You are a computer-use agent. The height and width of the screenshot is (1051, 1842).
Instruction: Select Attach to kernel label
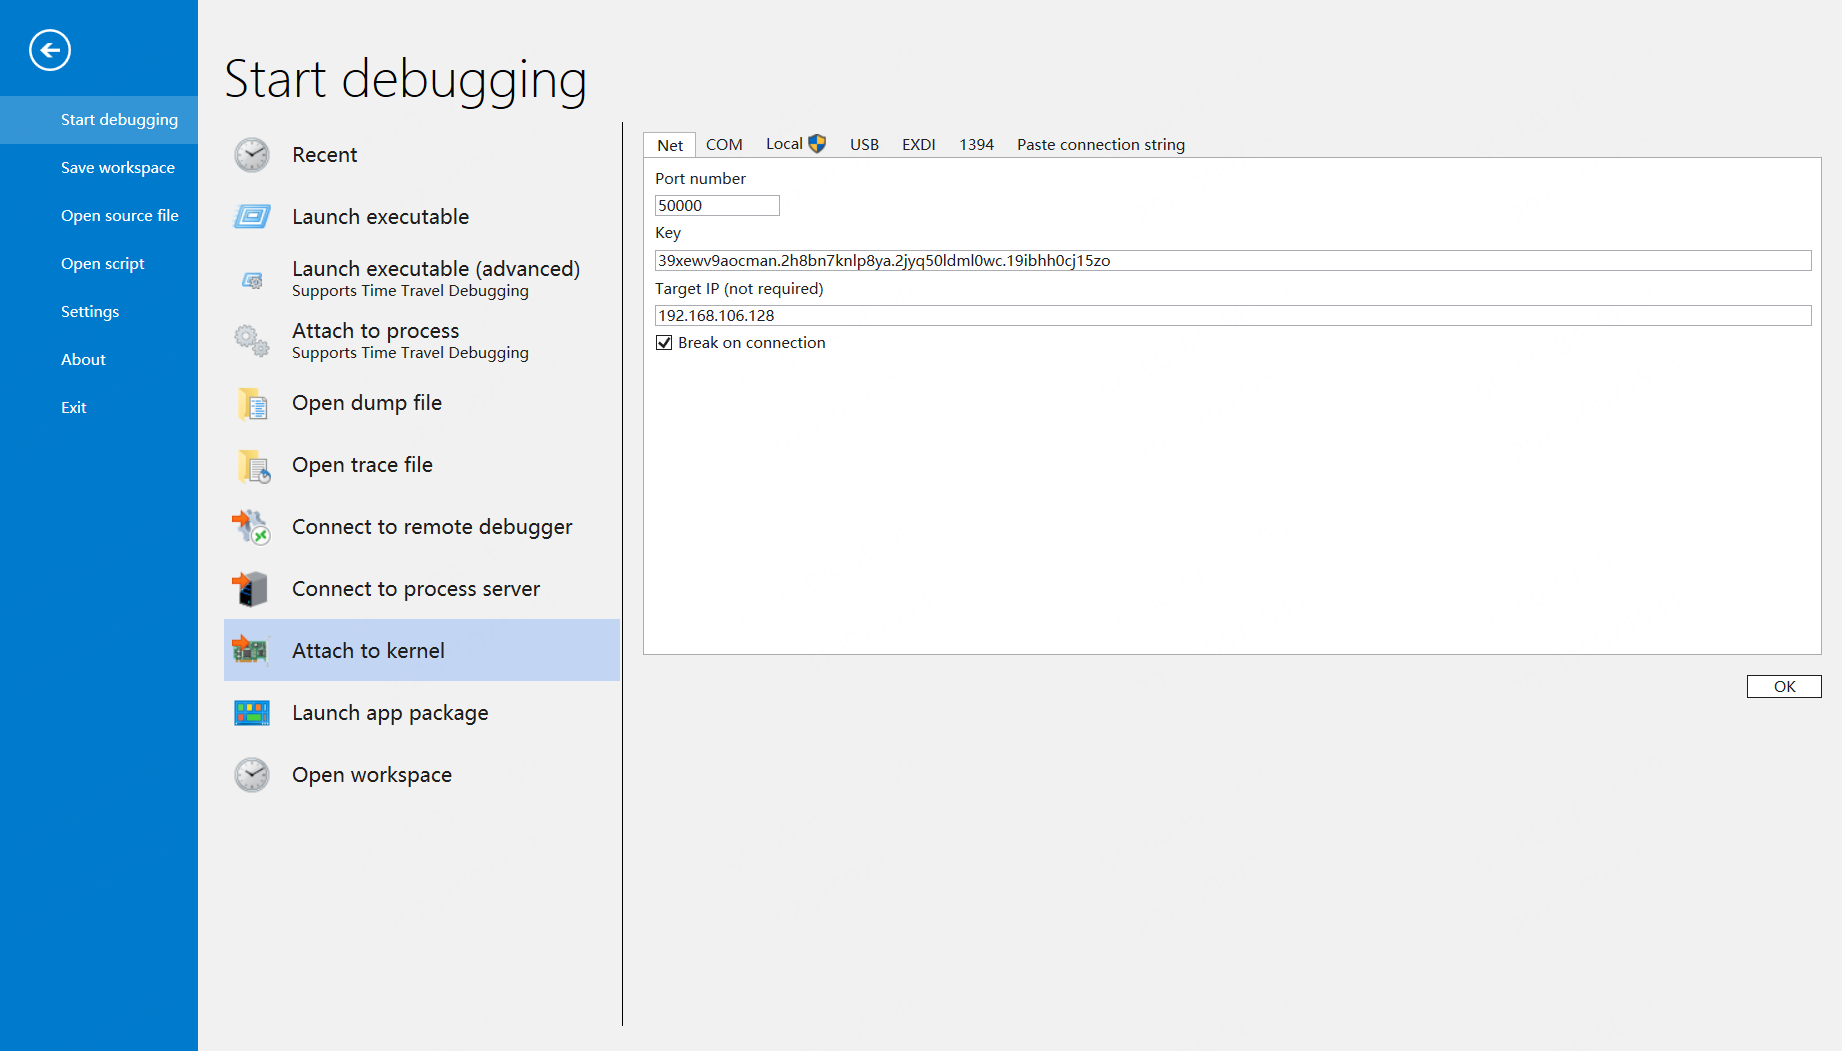(368, 651)
